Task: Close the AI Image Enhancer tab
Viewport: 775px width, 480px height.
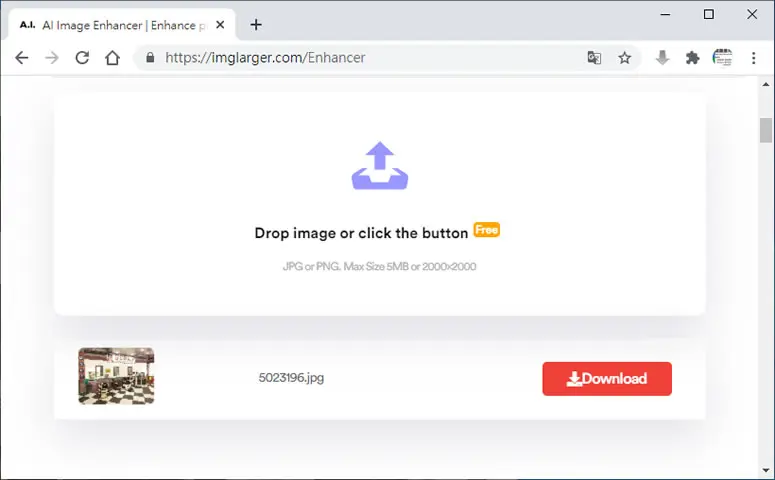Action: 220,25
